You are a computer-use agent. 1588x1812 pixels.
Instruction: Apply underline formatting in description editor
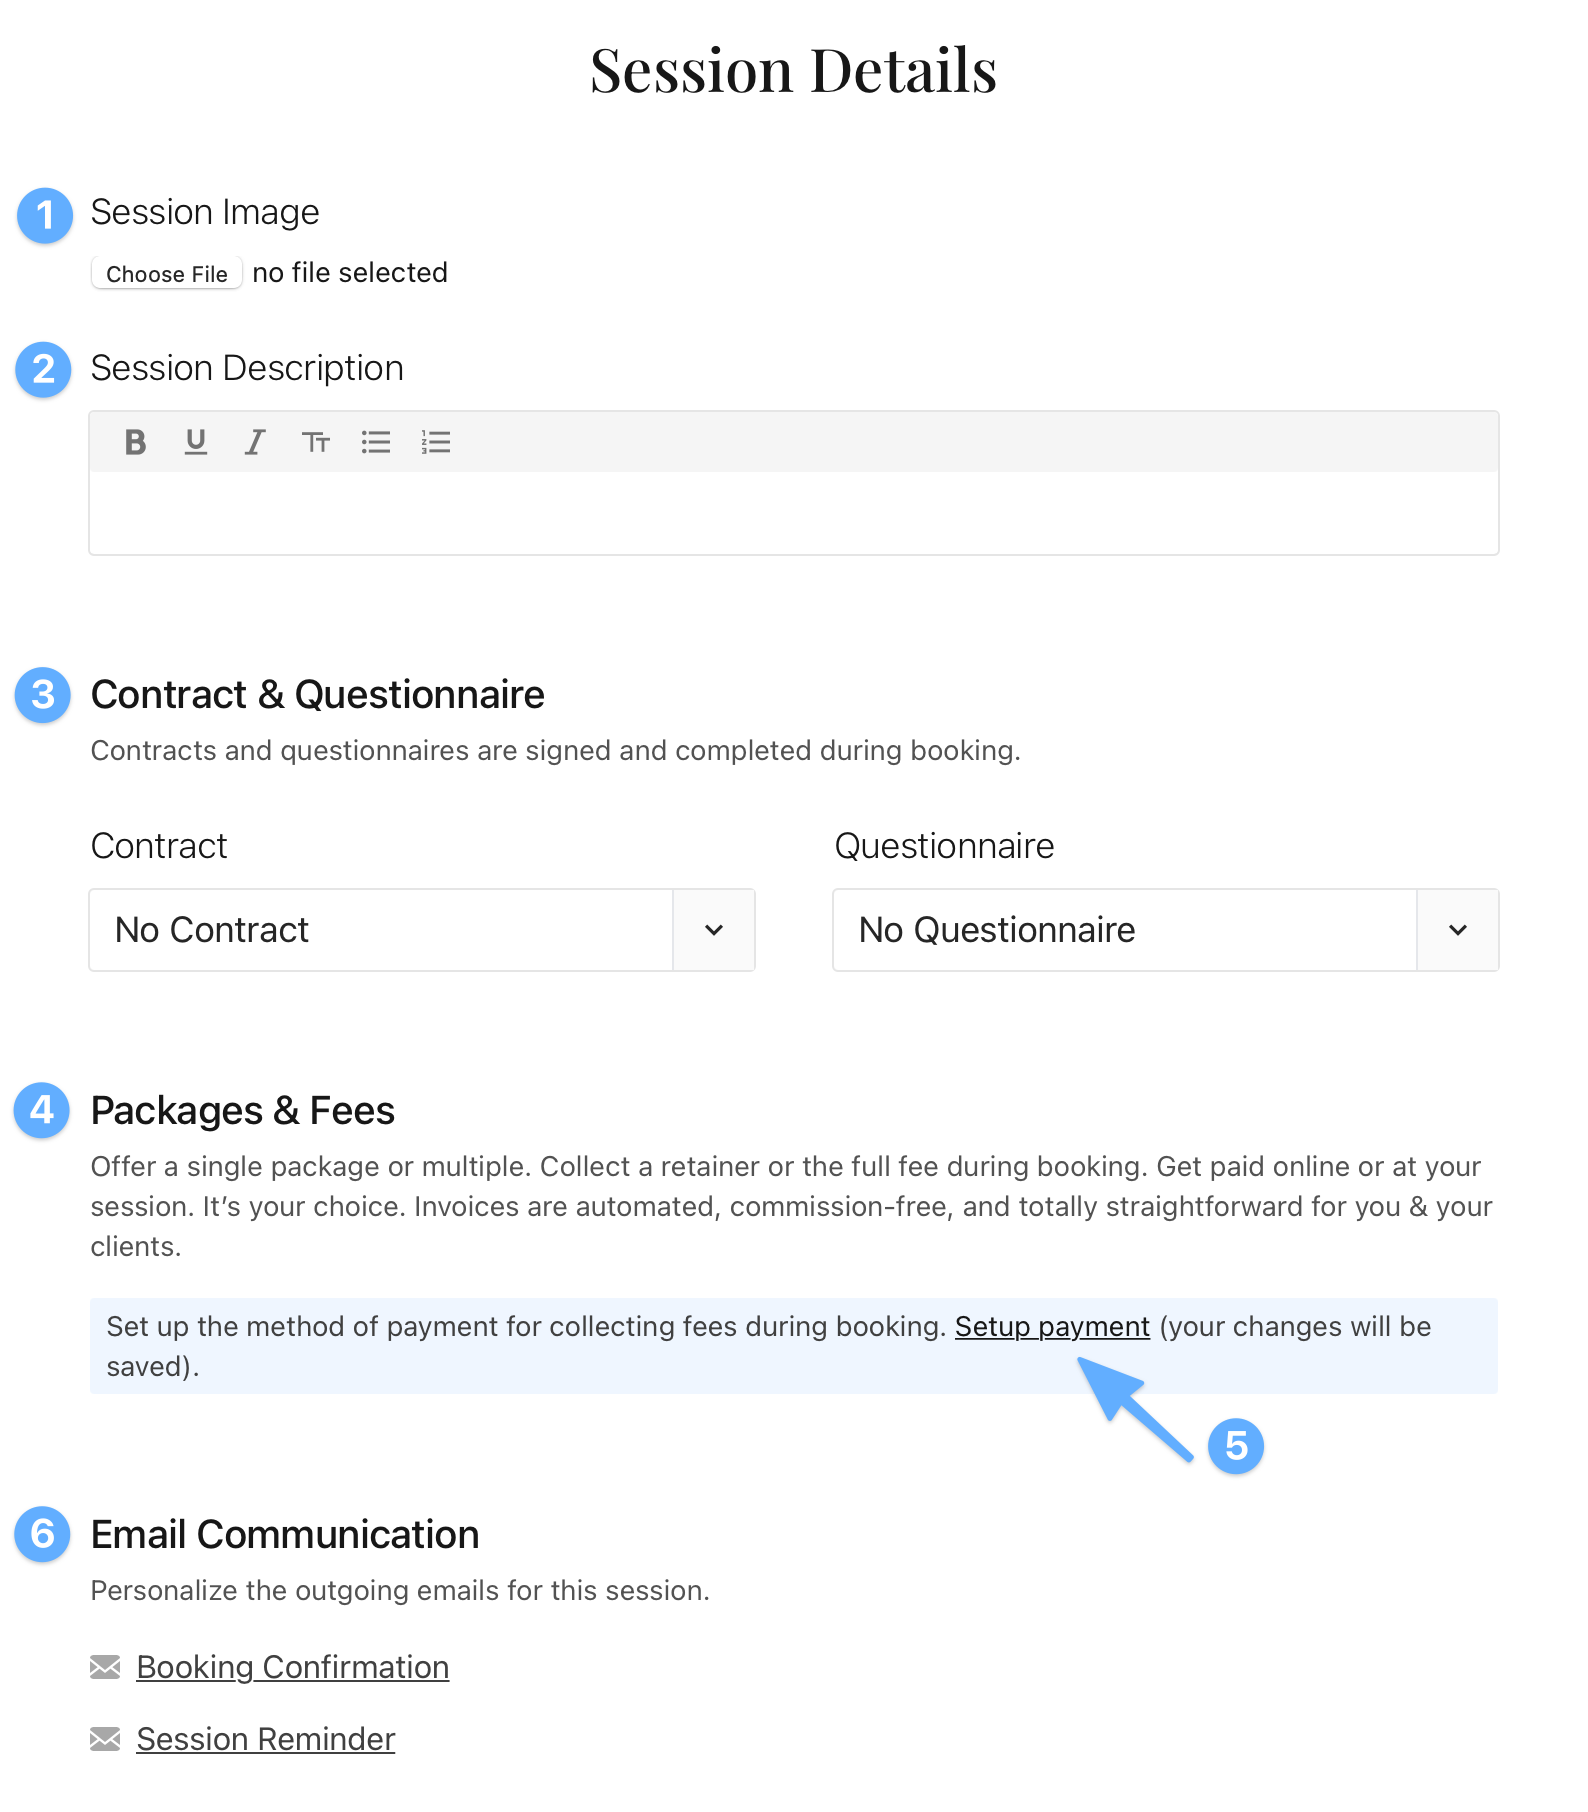click(x=196, y=442)
